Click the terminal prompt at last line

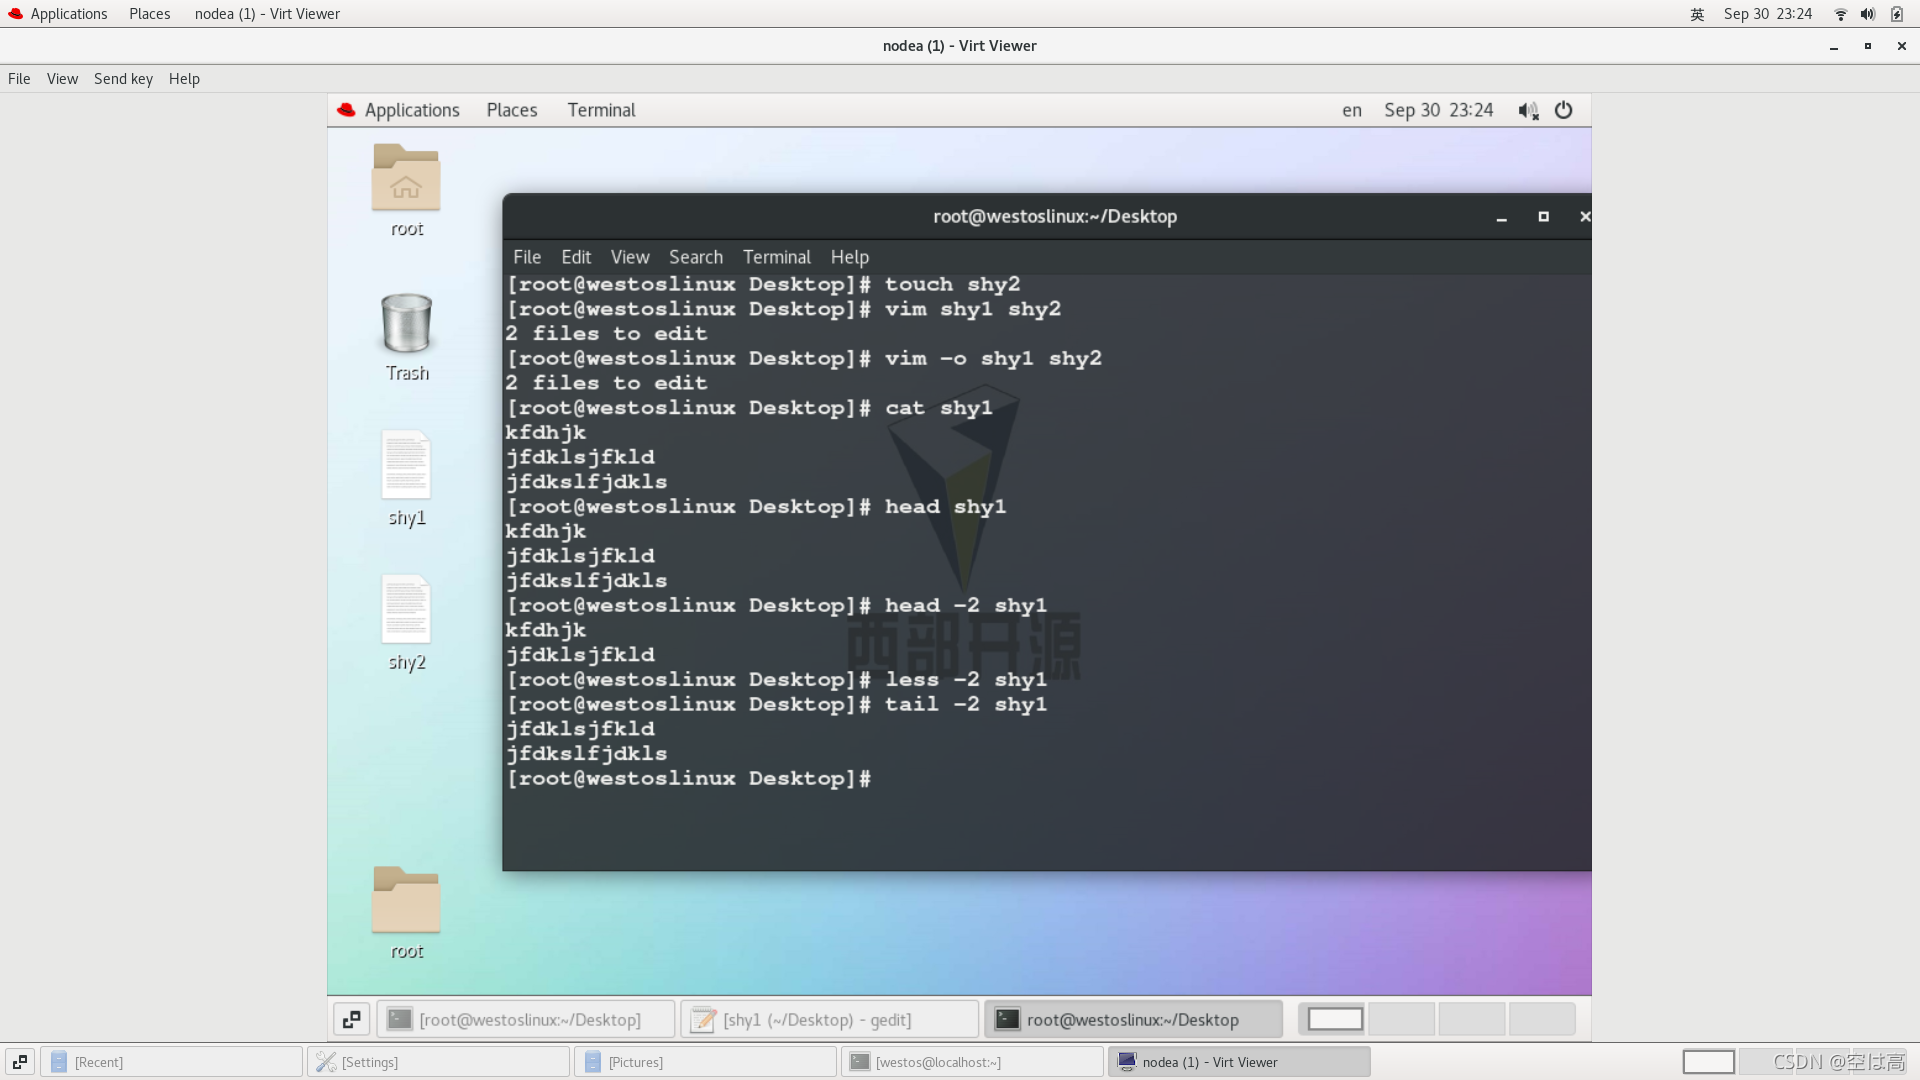click(689, 779)
